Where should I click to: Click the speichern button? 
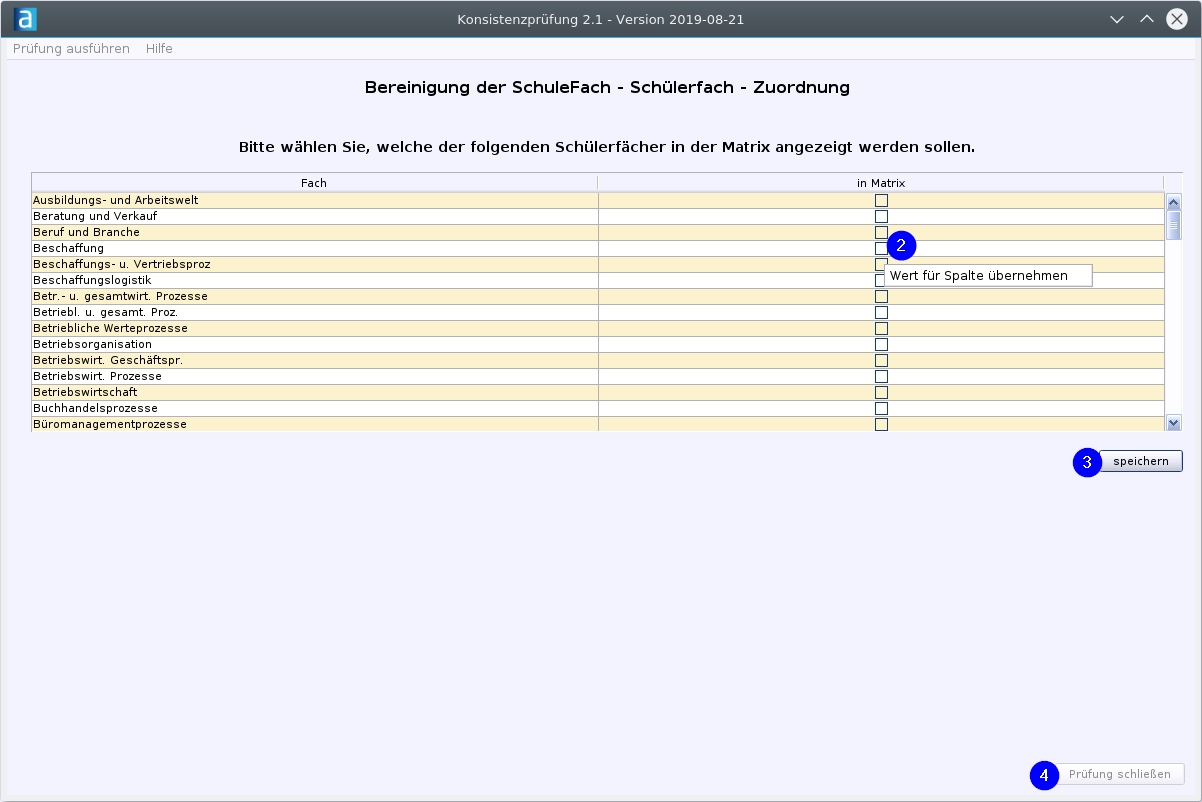(1140, 461)
